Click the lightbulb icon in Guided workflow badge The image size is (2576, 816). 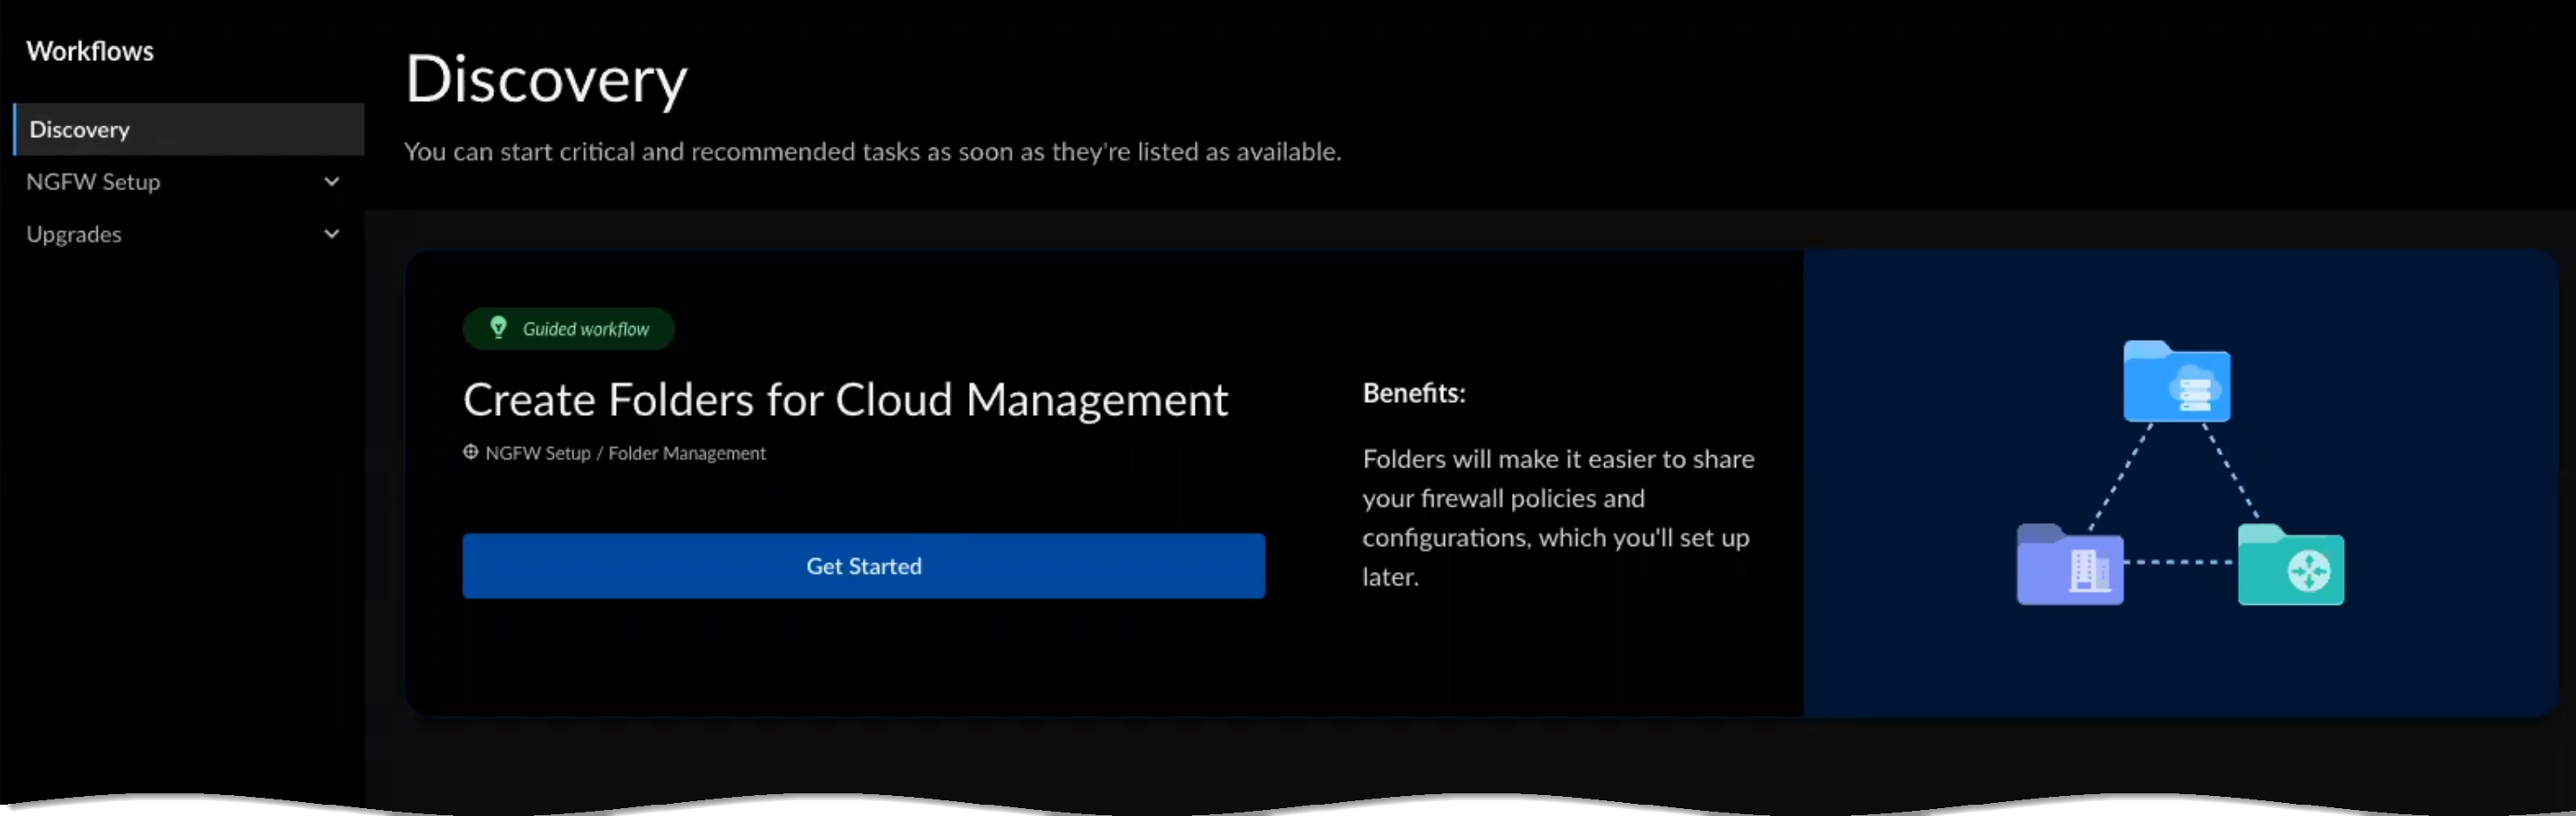click(x=498, y=328)
